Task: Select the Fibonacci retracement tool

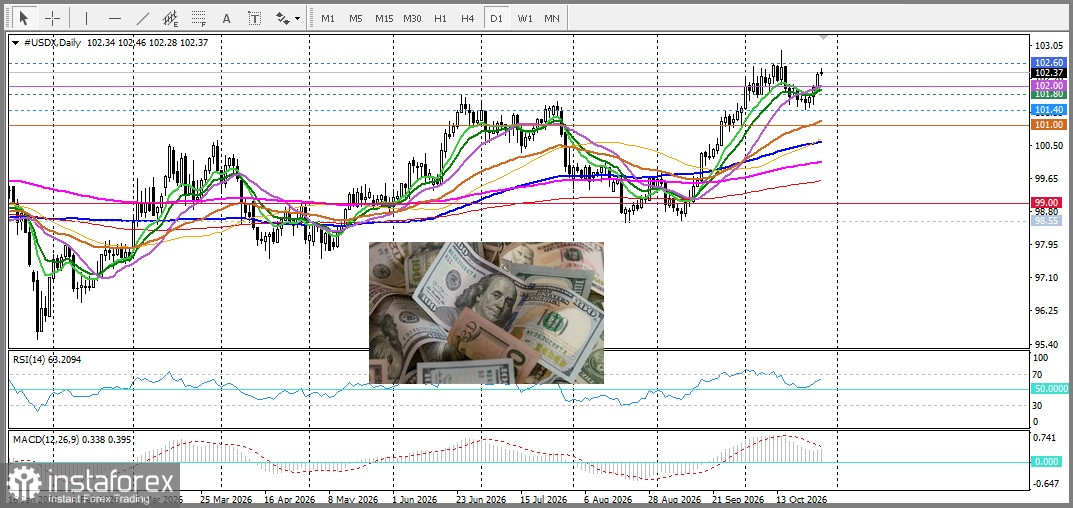Action: click(x=199, y=18)
